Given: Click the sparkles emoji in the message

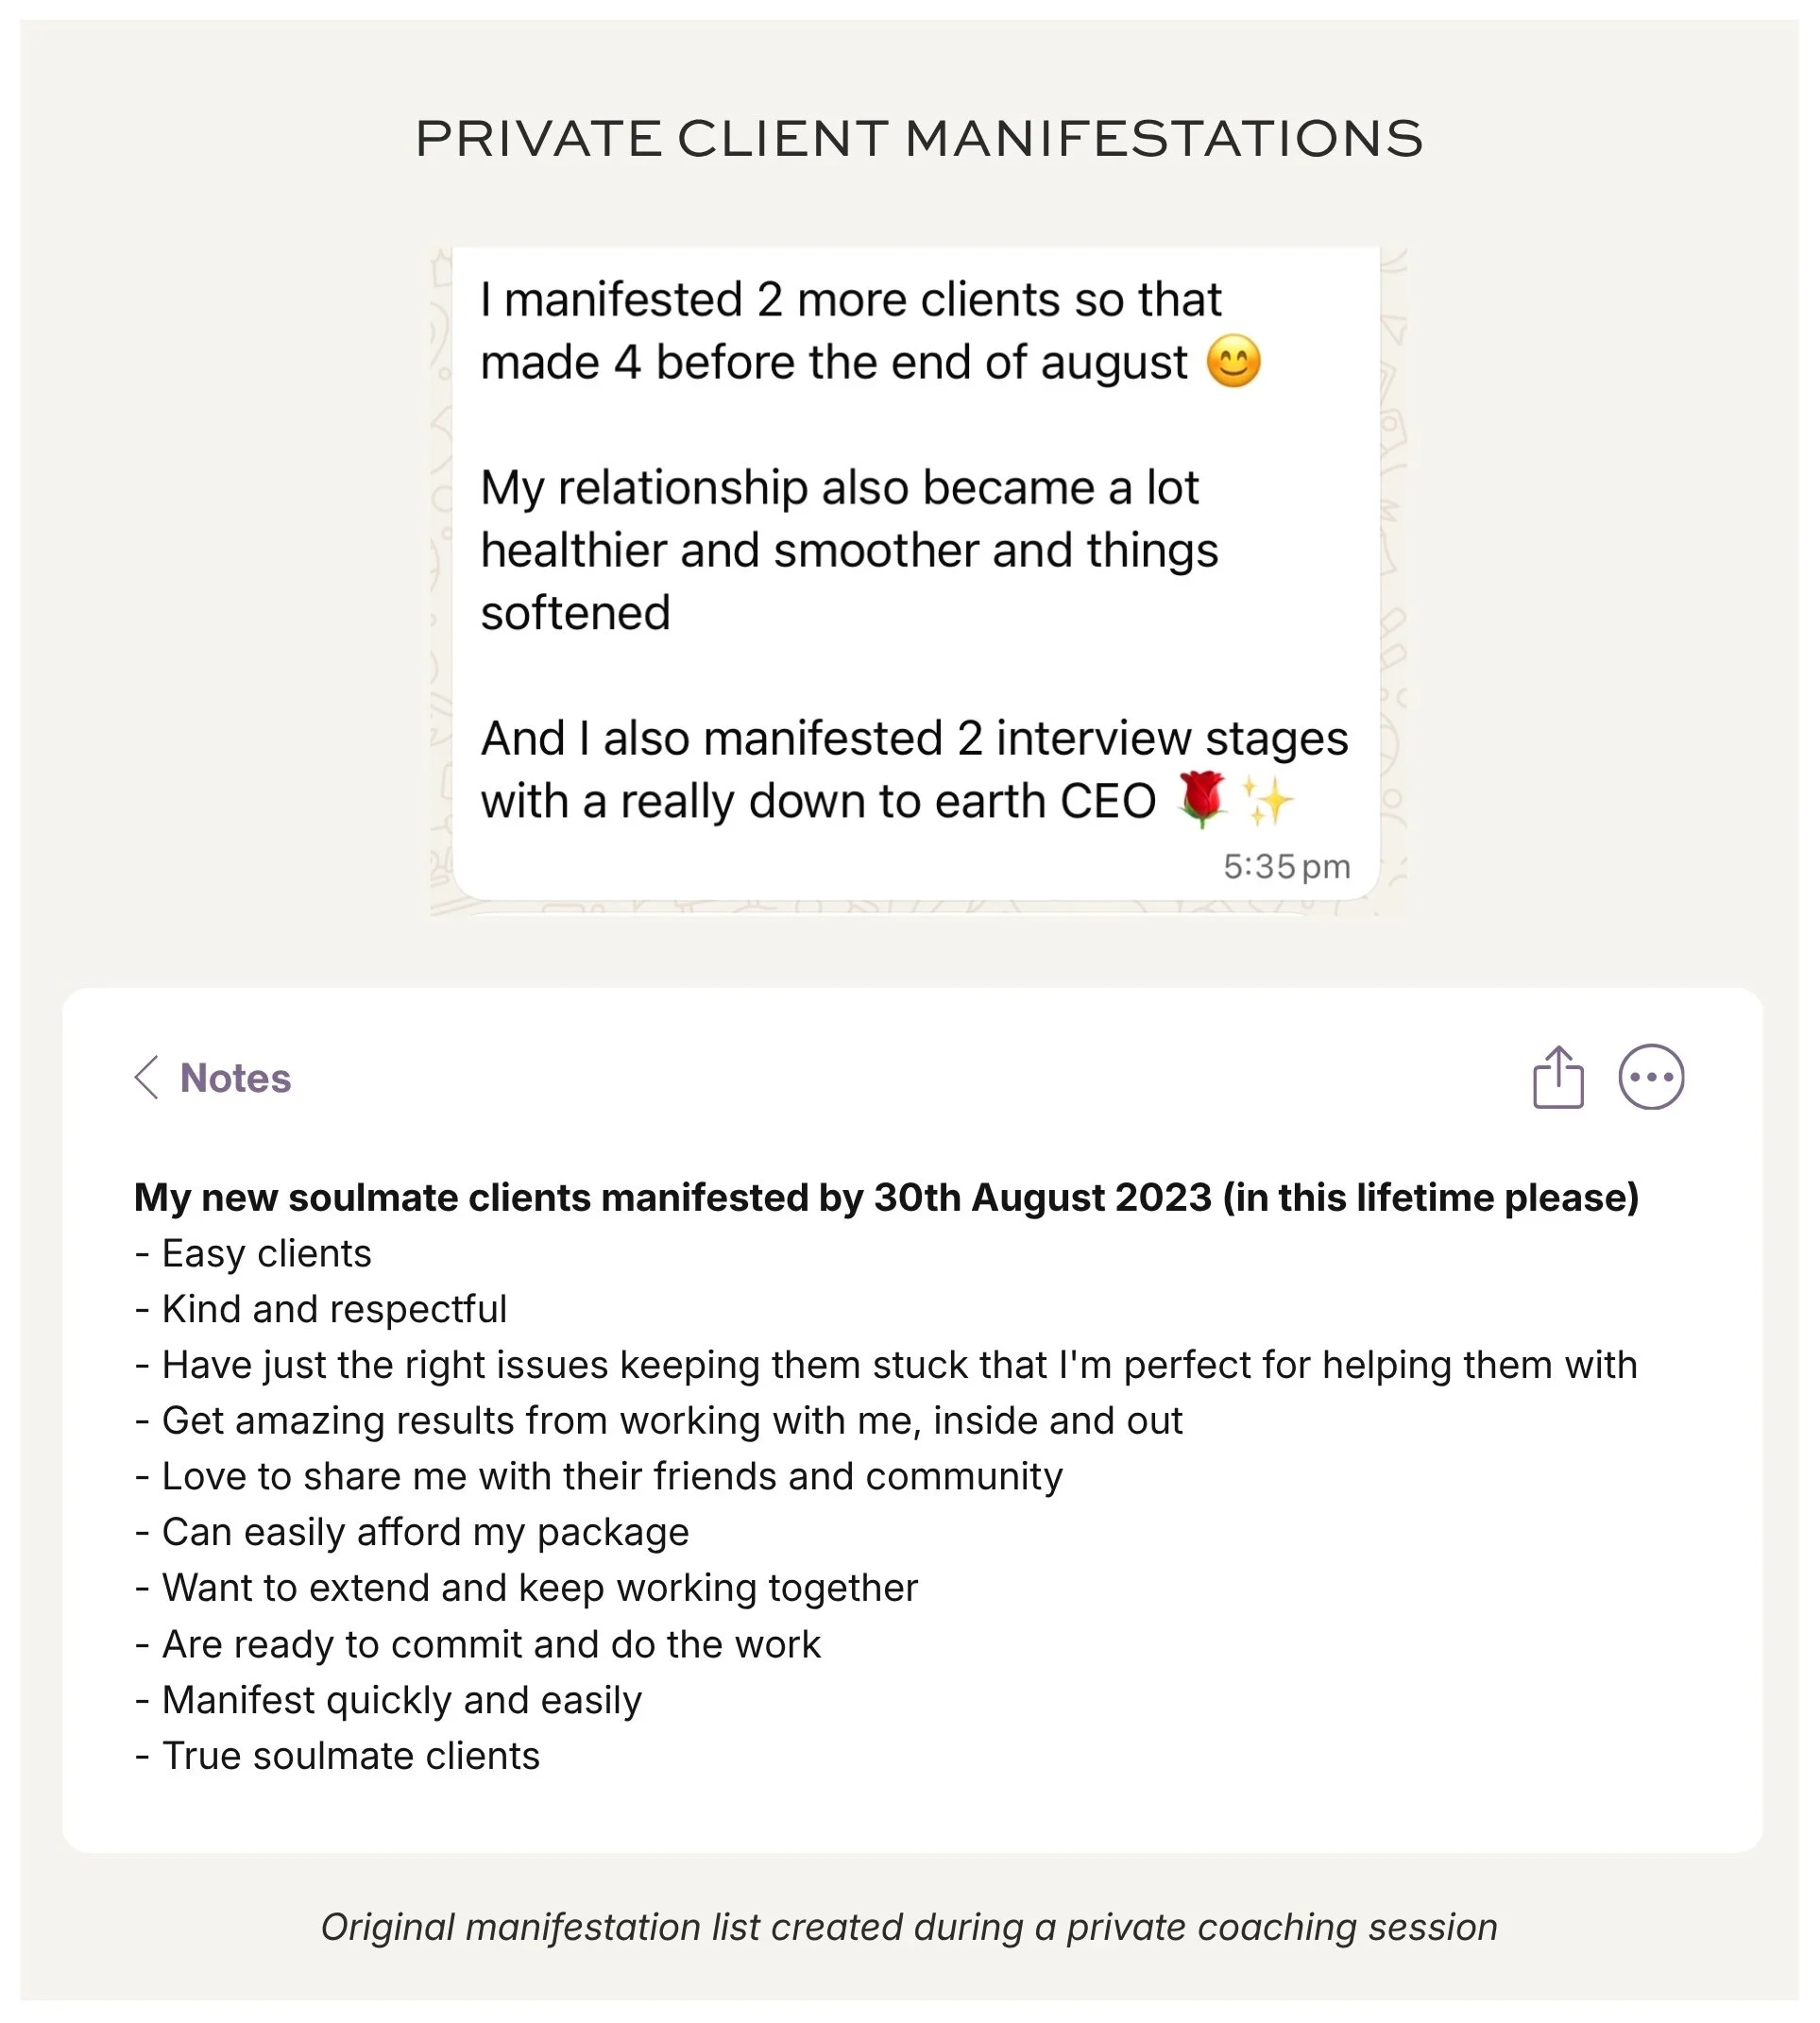Looking at the screenshot, I should coord(1268,801).
